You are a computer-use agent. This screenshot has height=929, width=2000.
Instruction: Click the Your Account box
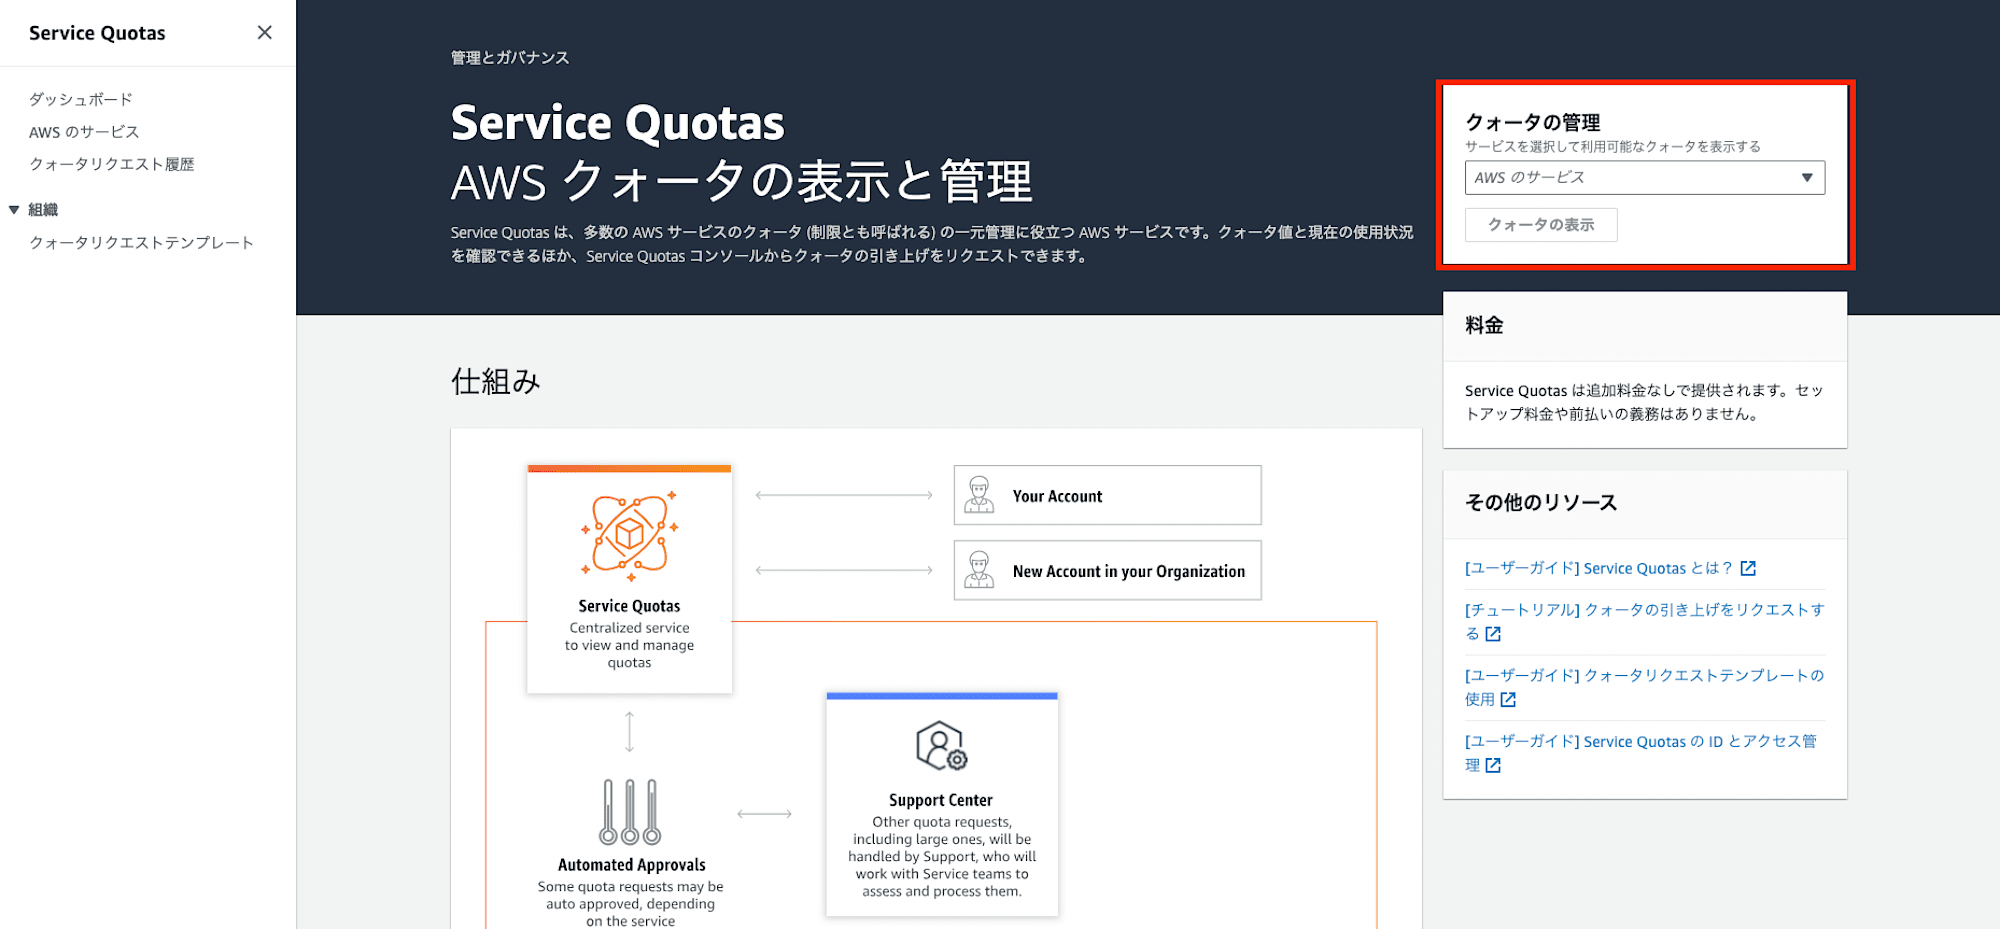[x=1107, y=495]
